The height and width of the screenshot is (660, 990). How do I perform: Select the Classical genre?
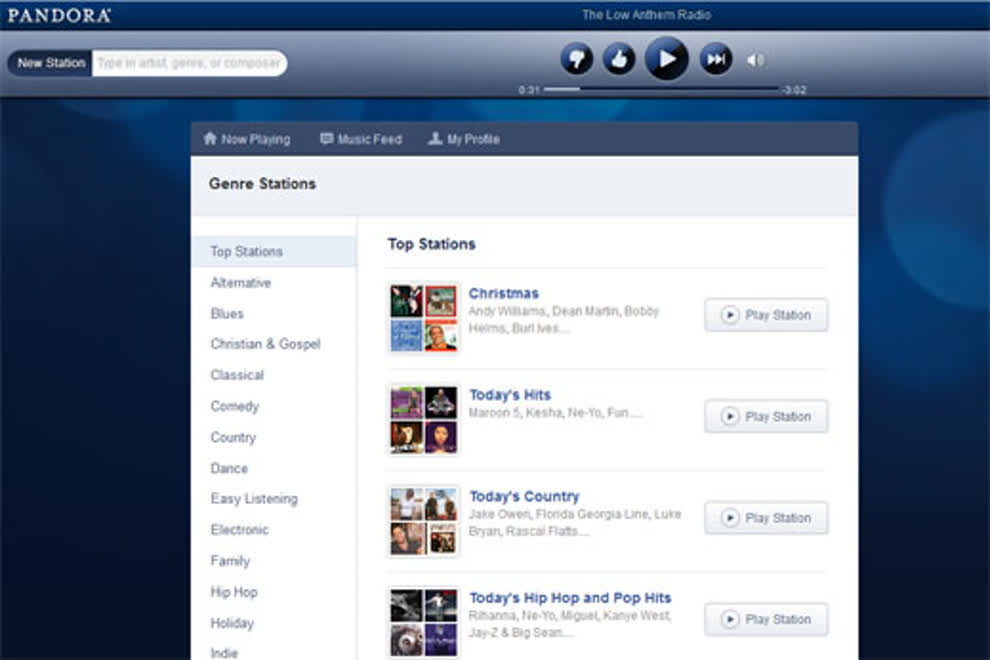click(237, 375)
